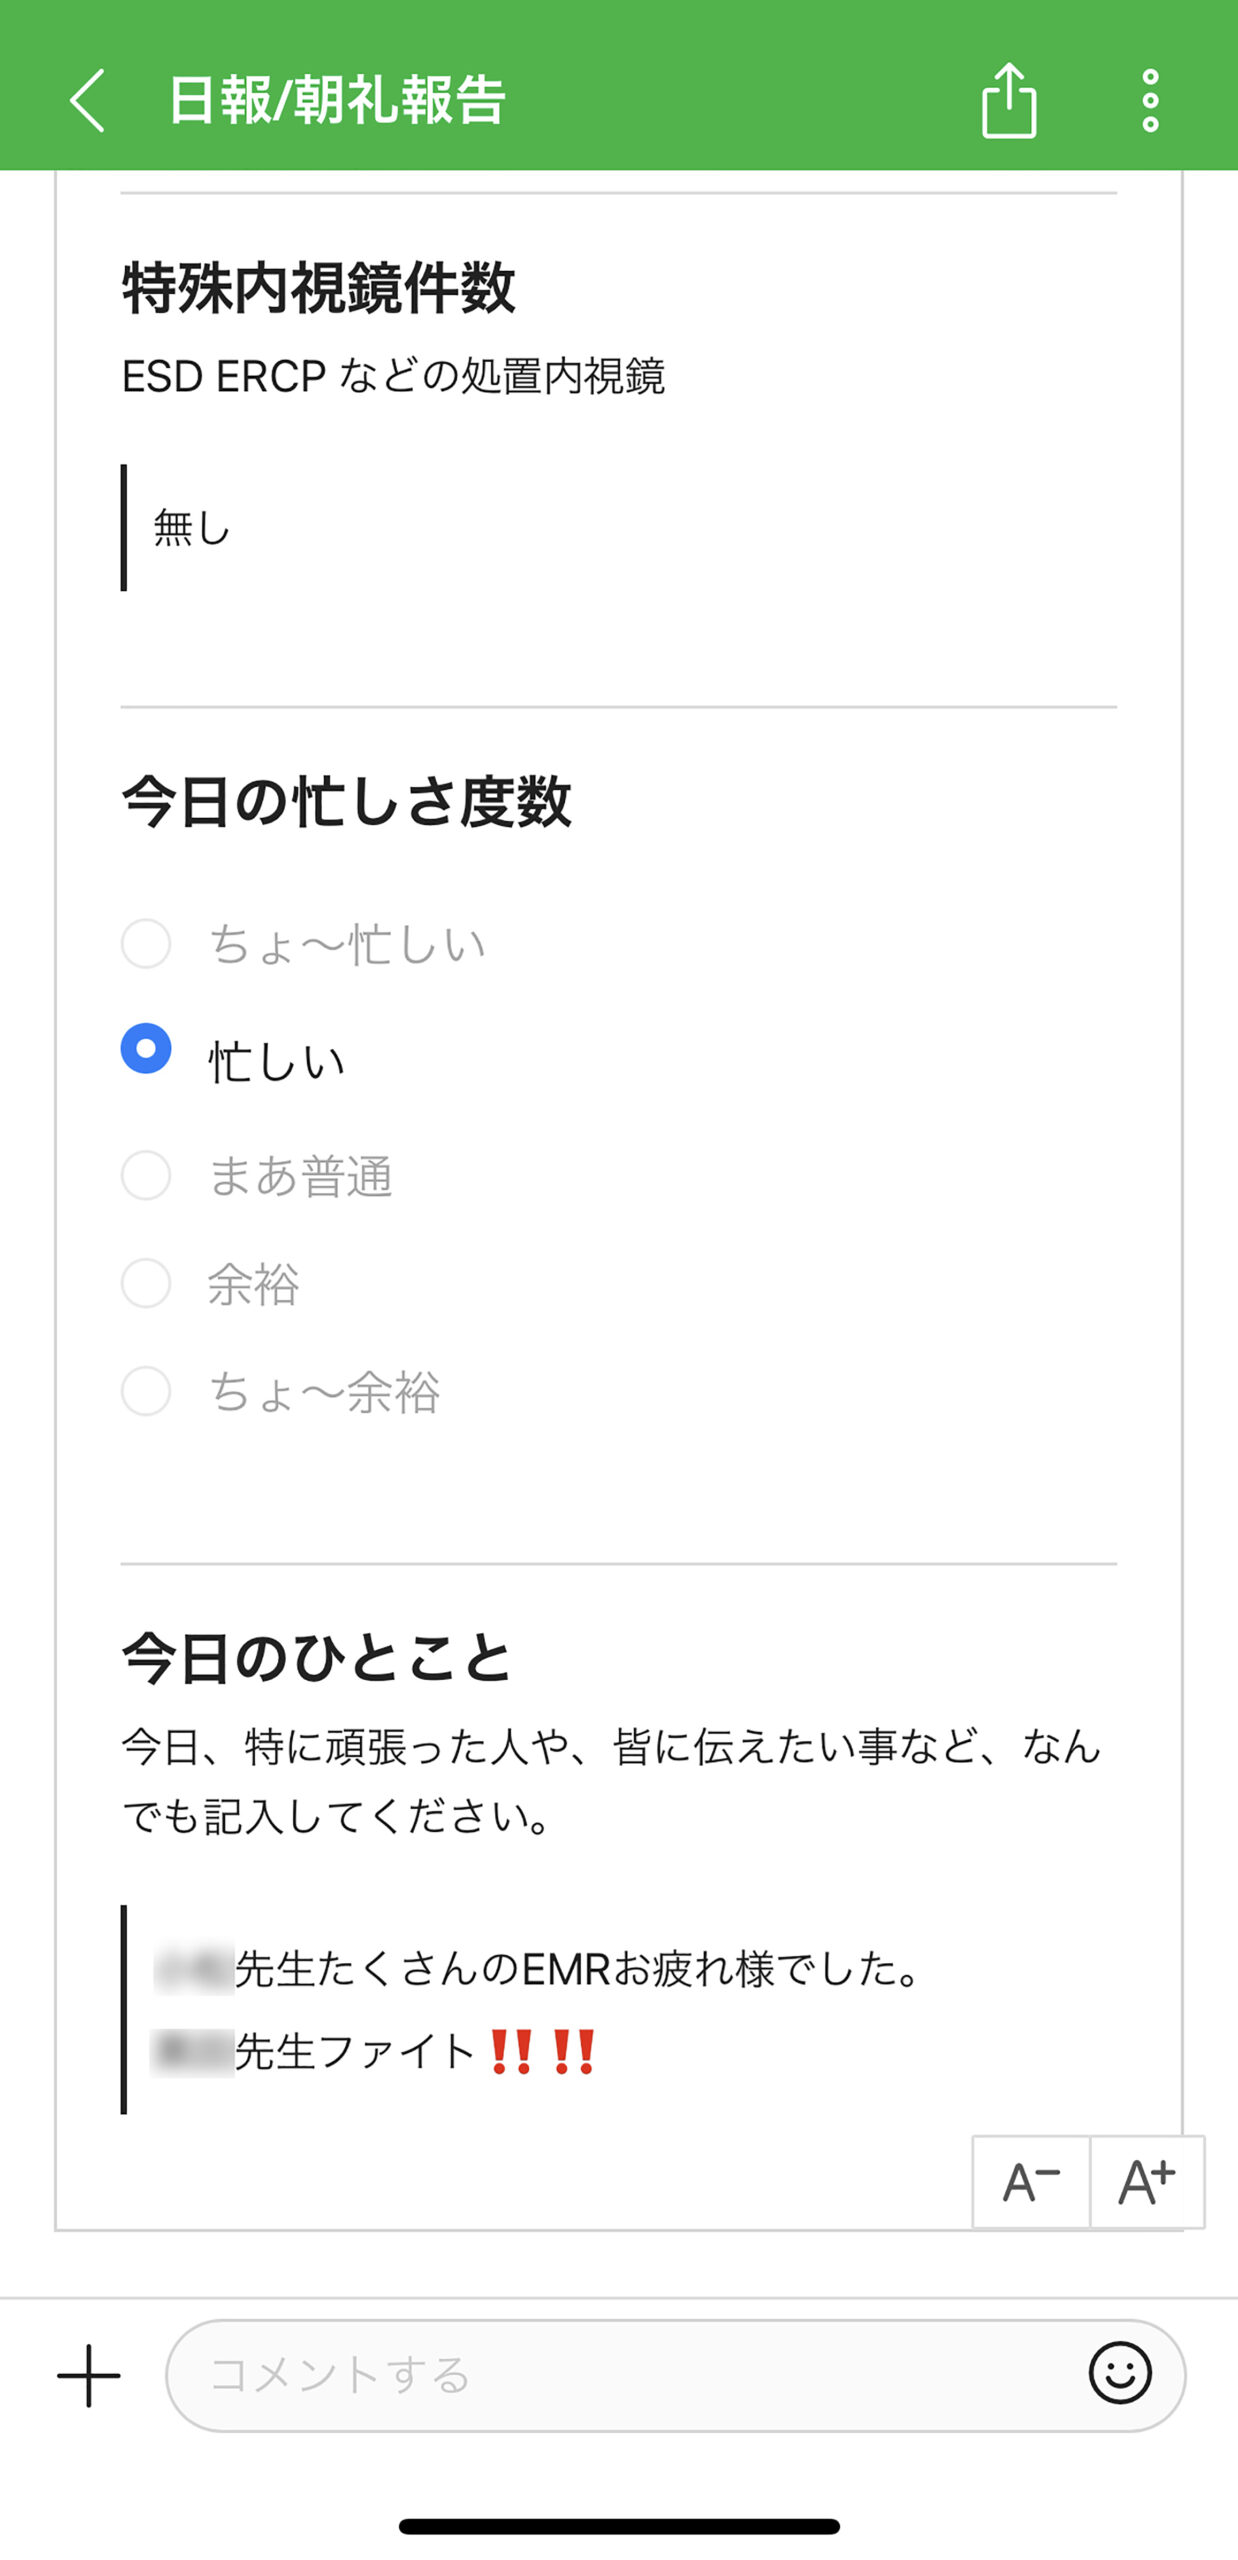The image size is (1238, 2560).
Task: Tap the 無し answer under 特殊内視鏡件数
Action: coord(192,527)
